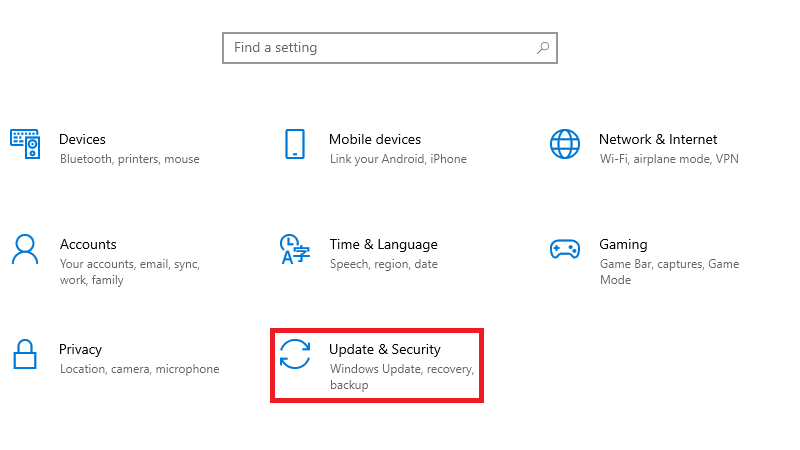
Task: Focus the "Find a setting" search field
Action: click(x=380, y=47)
